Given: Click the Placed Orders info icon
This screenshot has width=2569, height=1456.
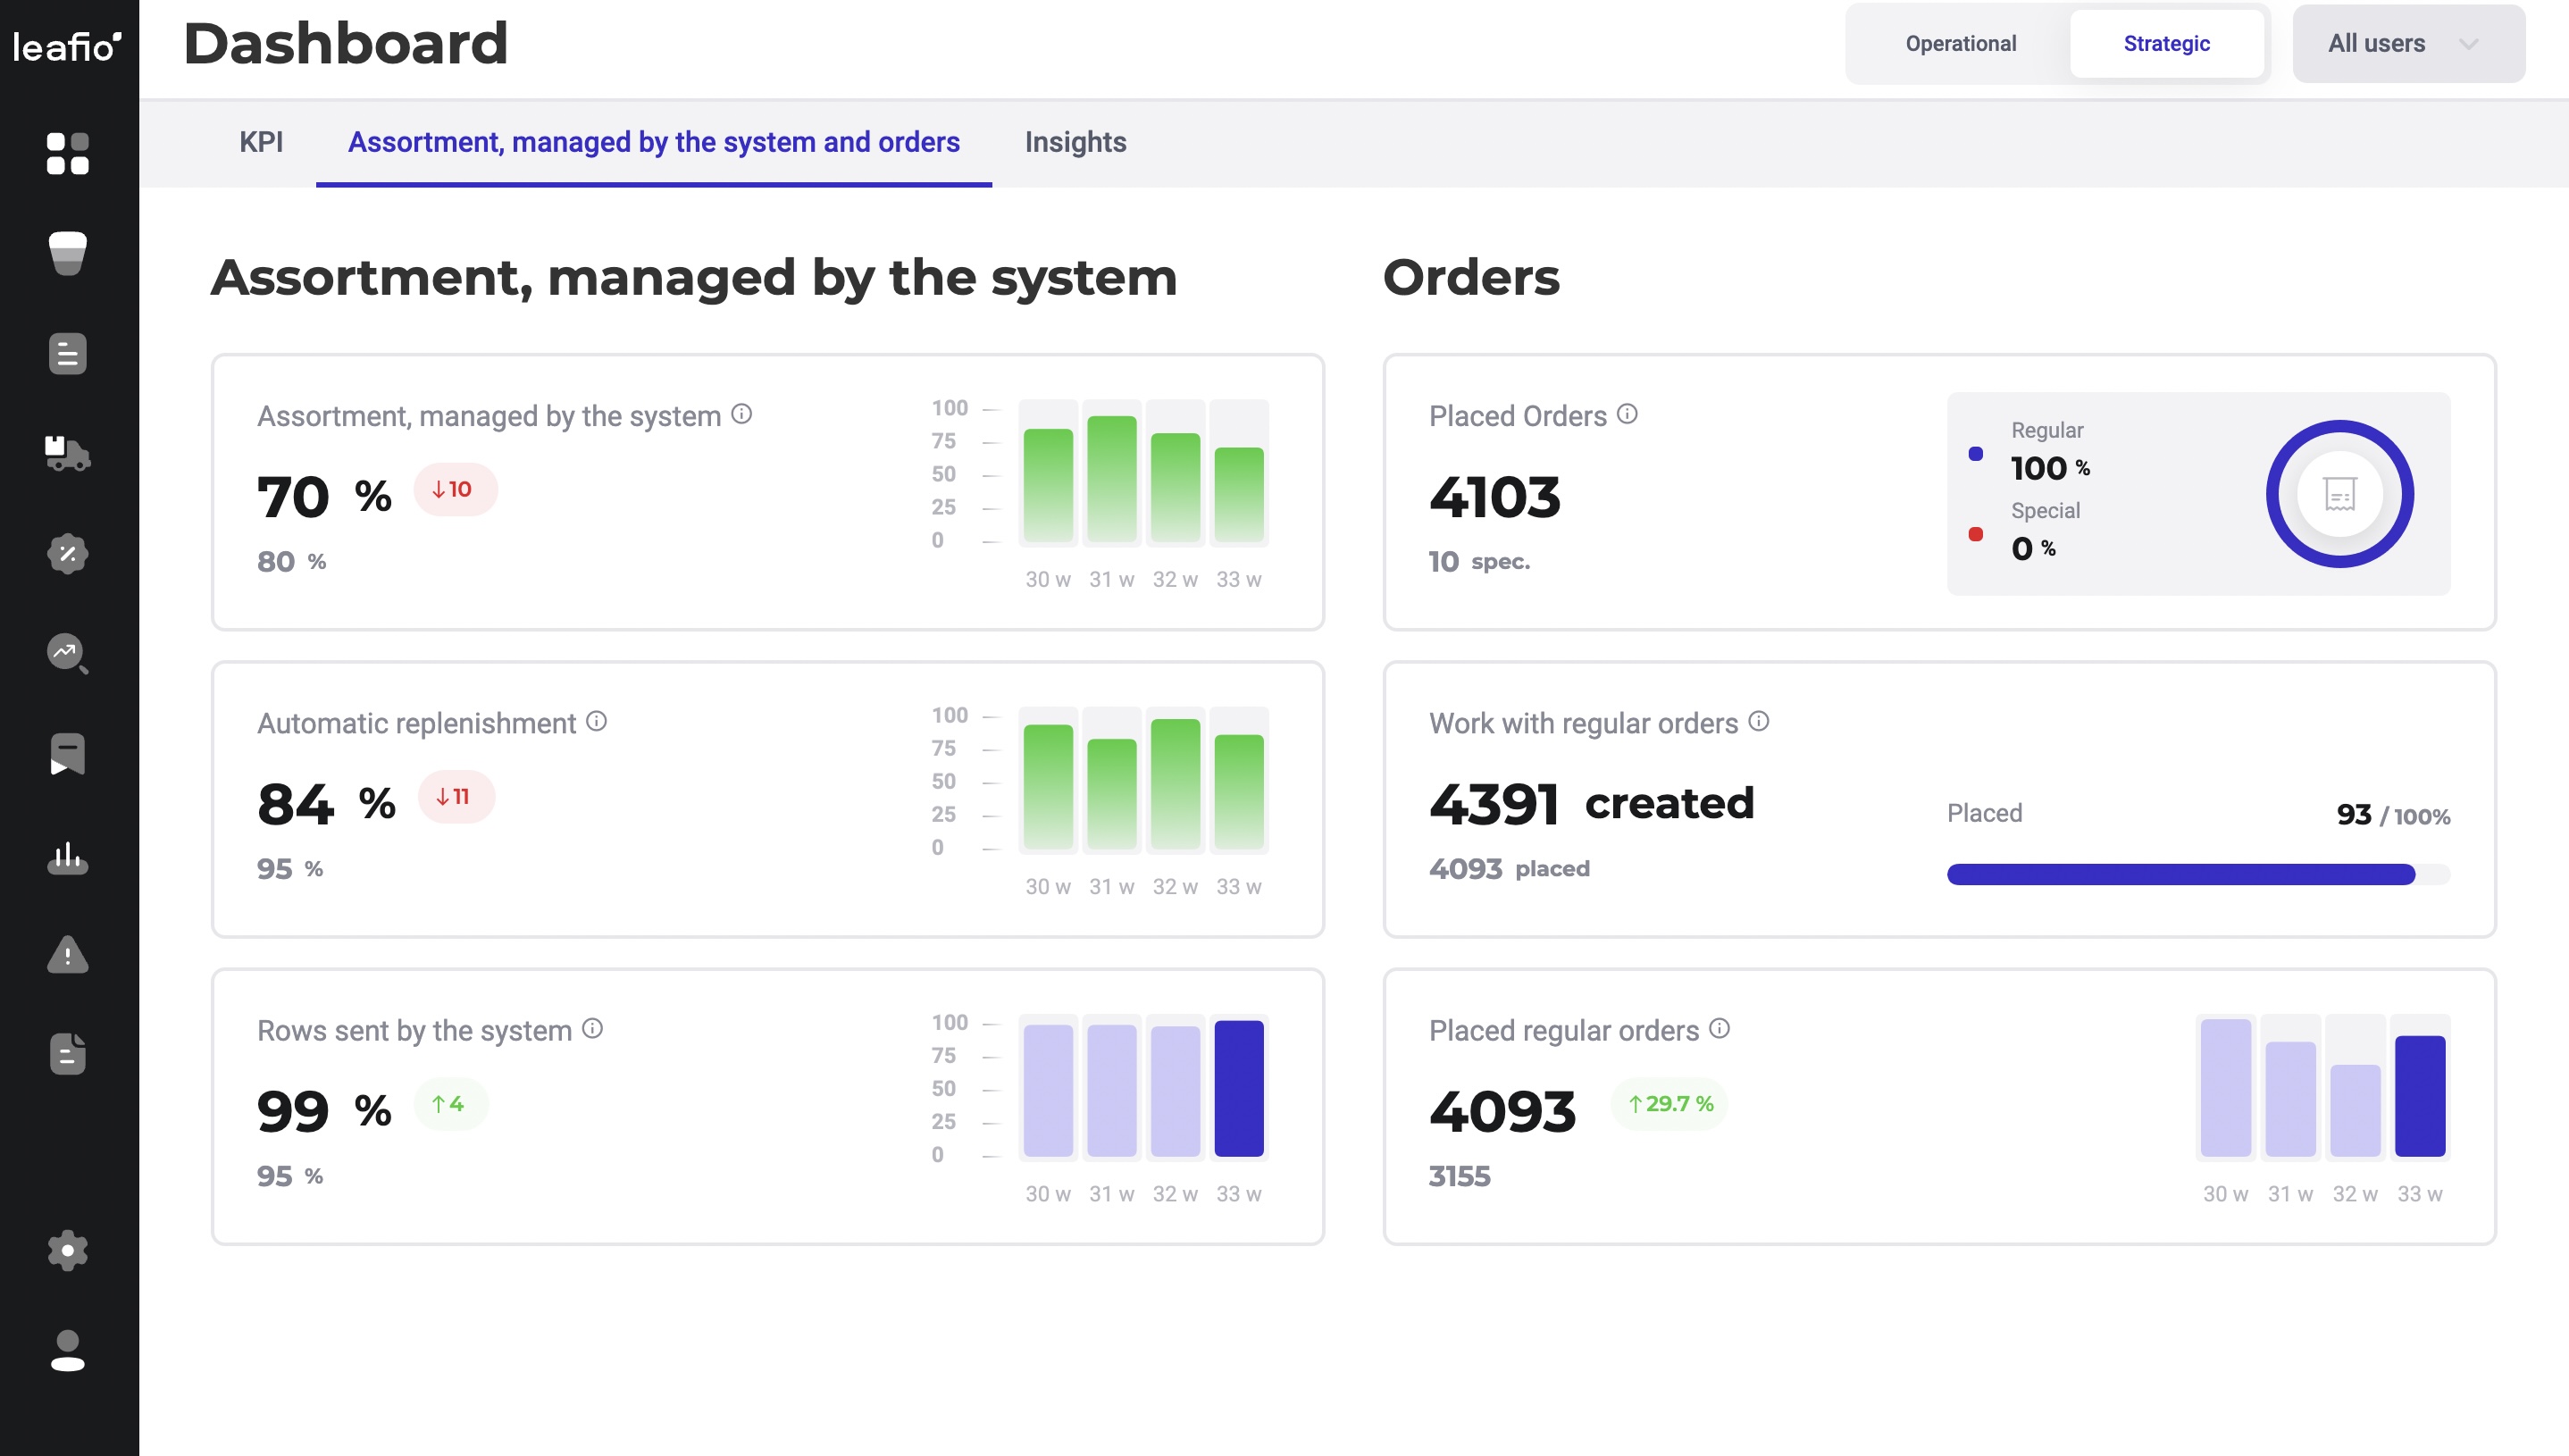Looking at the screenshot, I should (1627, 414).
